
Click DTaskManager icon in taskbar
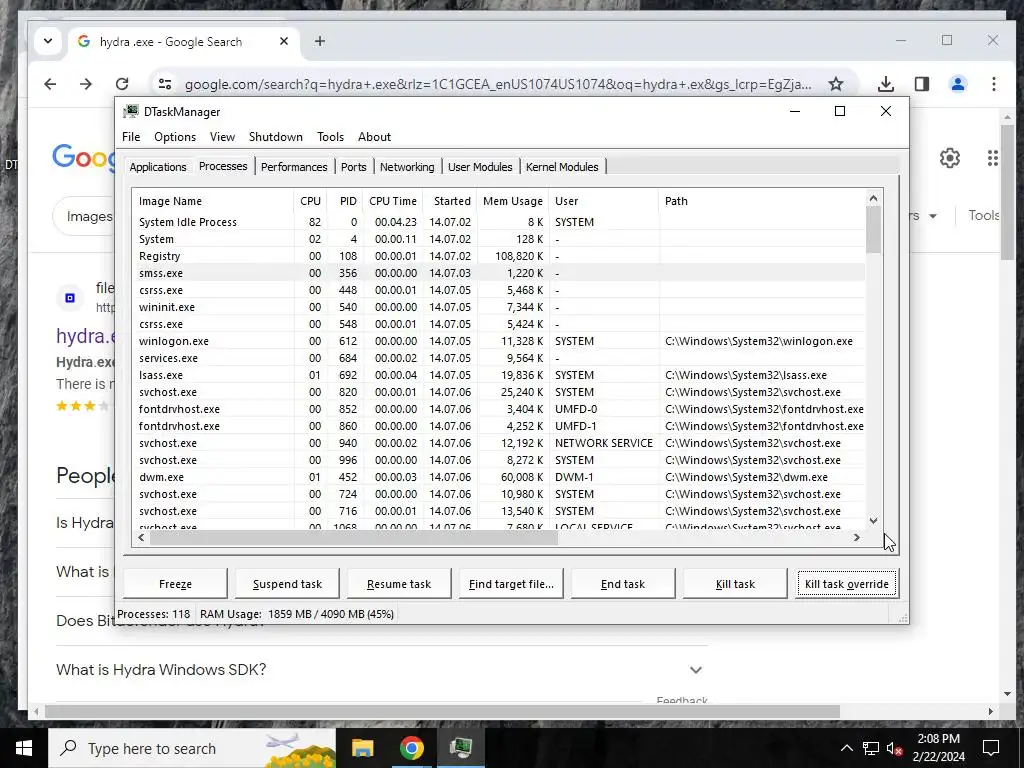[x=461, y=747]
